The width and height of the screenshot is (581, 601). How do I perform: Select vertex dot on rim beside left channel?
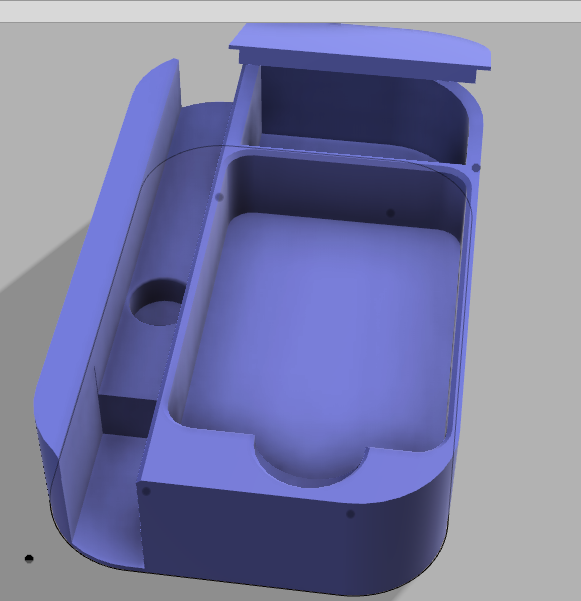(x=219, y=197)
